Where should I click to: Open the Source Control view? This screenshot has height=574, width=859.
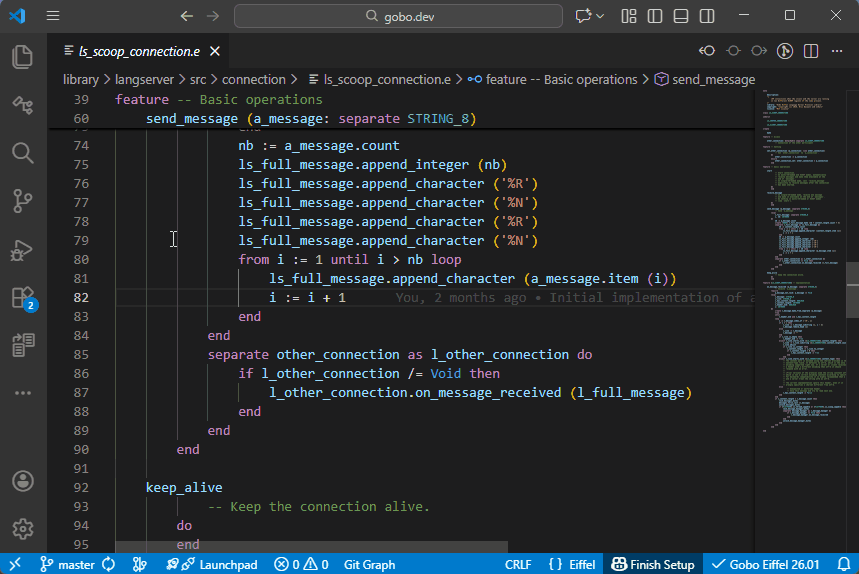coord(23,201)
